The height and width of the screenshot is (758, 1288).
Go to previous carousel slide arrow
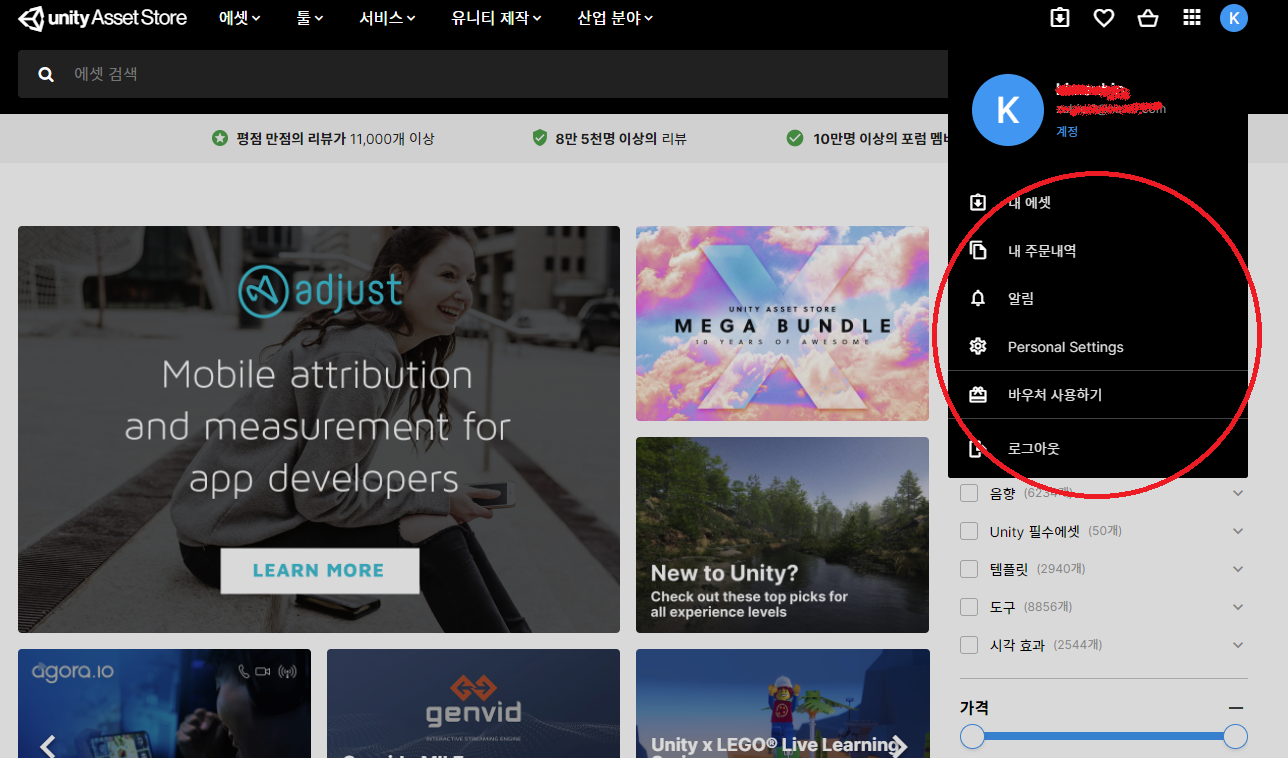click(47, 746)
